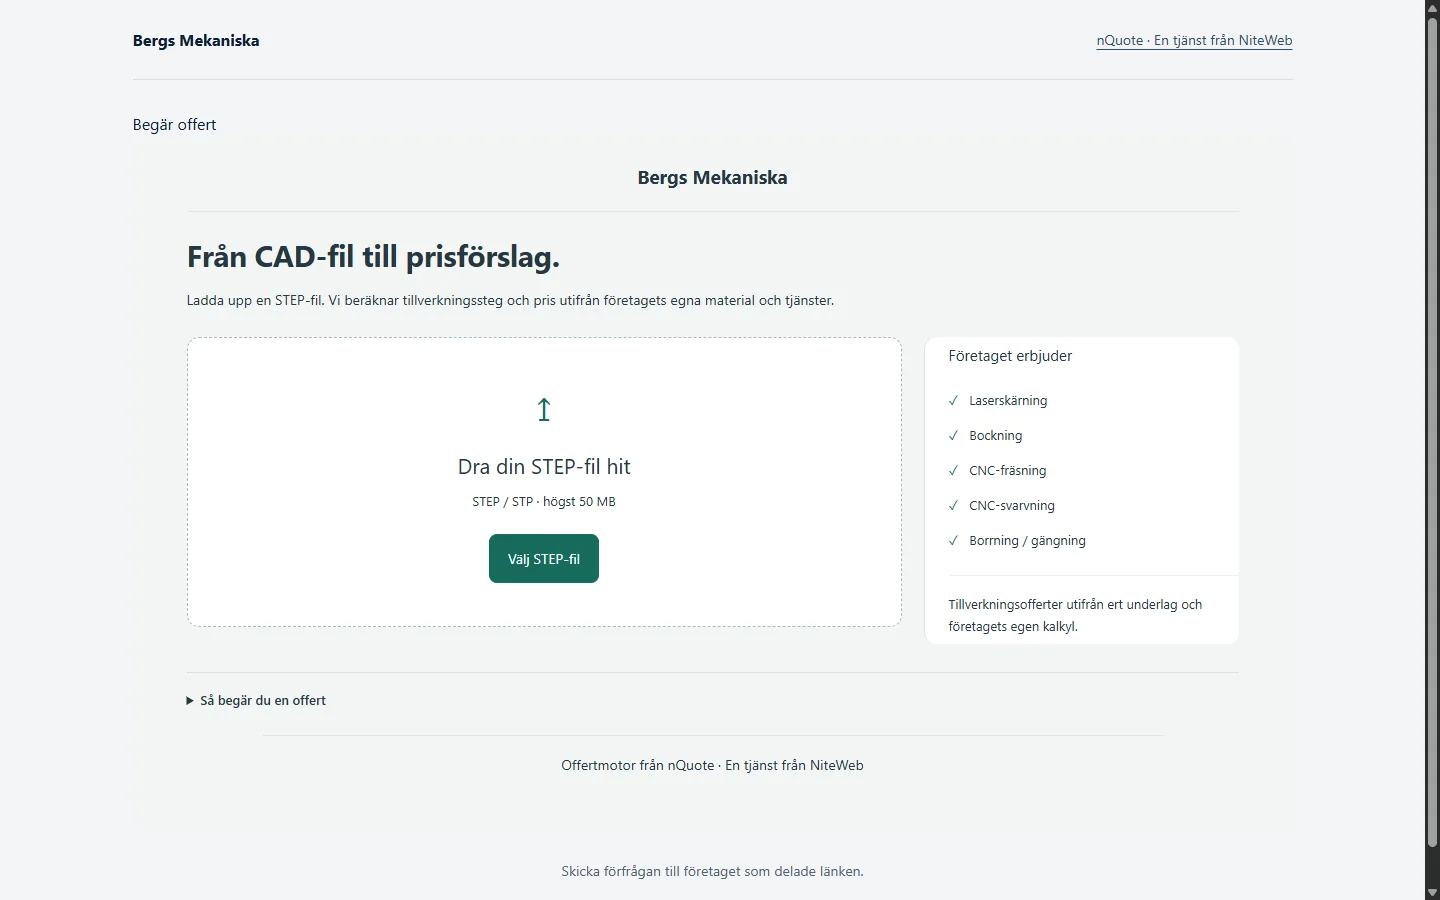Click the "Välj STEP-fil" button

point(544,559)
